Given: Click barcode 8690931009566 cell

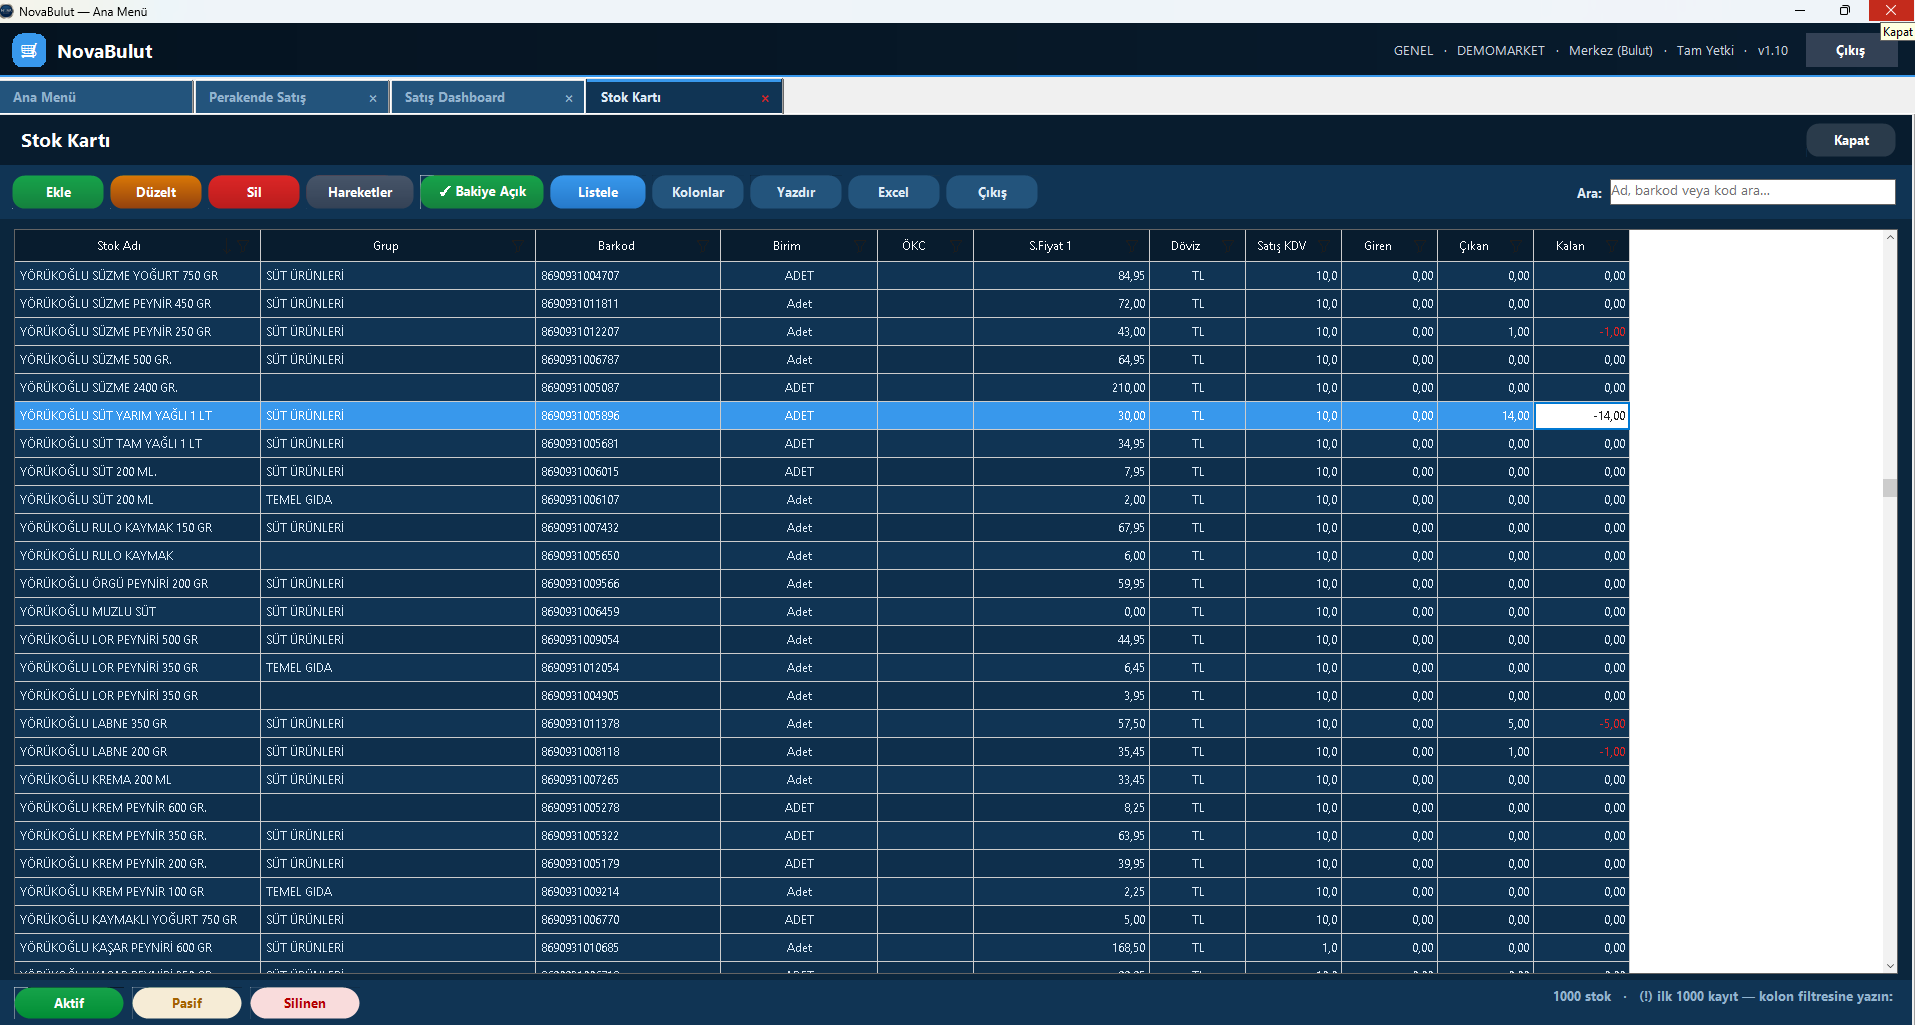Looking at the screenshot, I should click(x=628, y=583).
